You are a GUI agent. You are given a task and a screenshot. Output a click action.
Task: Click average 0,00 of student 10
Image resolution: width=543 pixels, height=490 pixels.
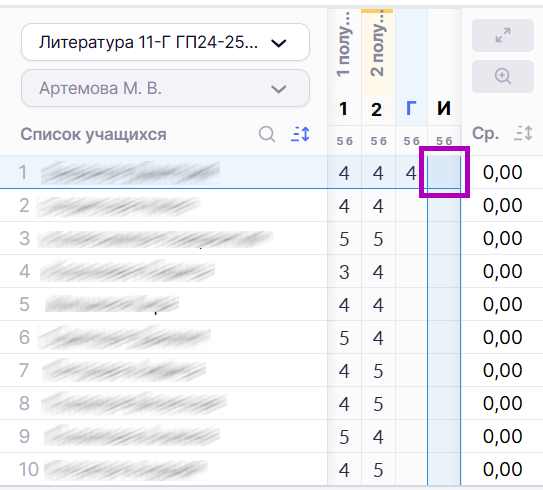click(x=502, y=469)
